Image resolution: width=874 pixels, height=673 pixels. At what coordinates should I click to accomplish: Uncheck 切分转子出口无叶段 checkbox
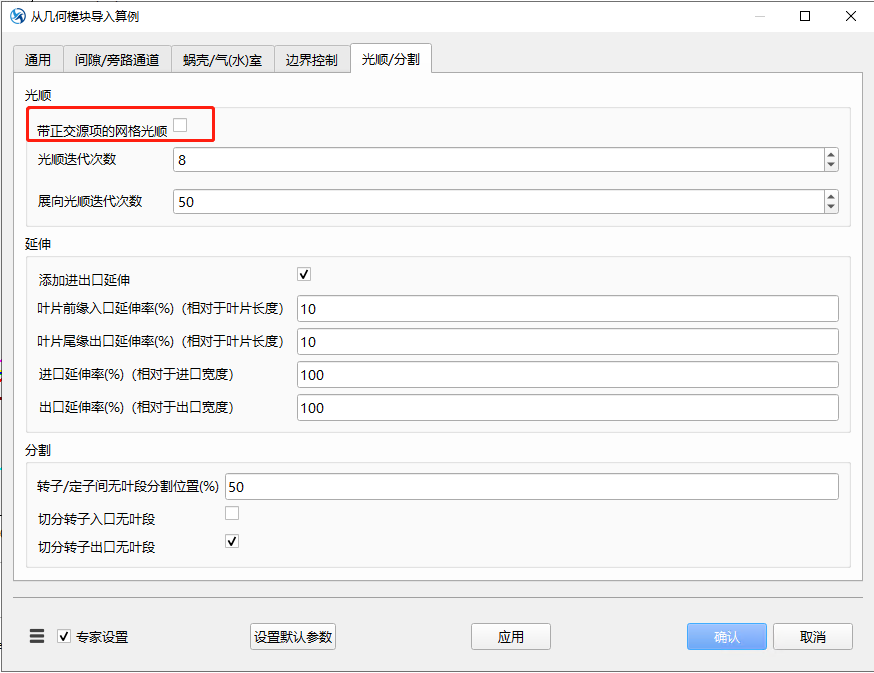[x=232, y=541]
